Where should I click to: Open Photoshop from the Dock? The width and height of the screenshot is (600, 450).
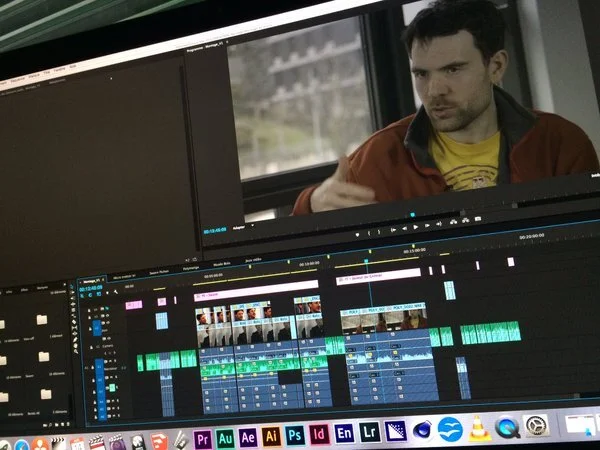coord(295,435)
